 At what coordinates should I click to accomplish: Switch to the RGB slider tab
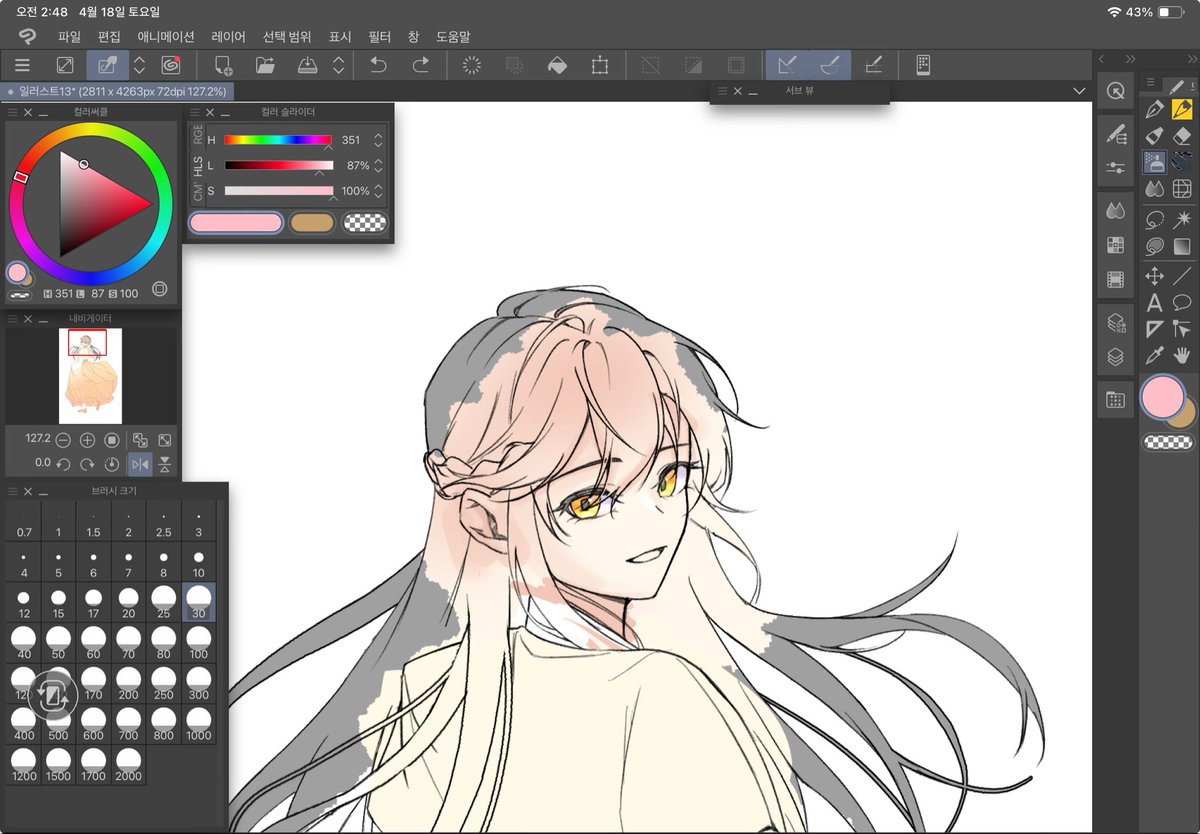198,135
